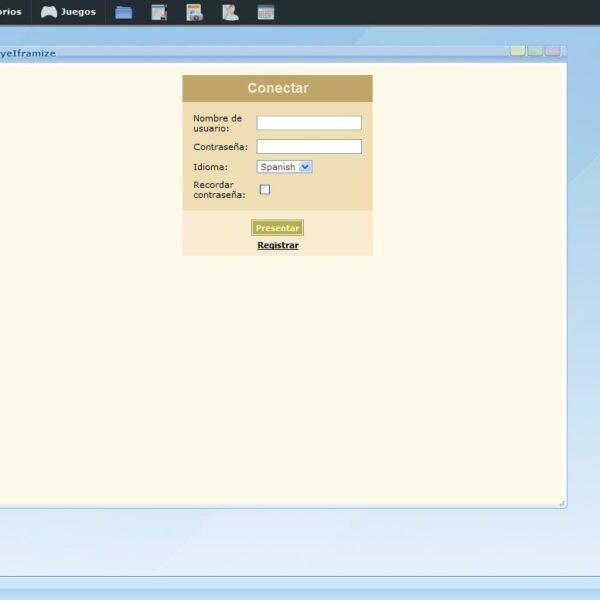Image resolution: width=600 pixels, height=600 pixels.
Task: Click the game controller icon
Action: coord(49,12)
